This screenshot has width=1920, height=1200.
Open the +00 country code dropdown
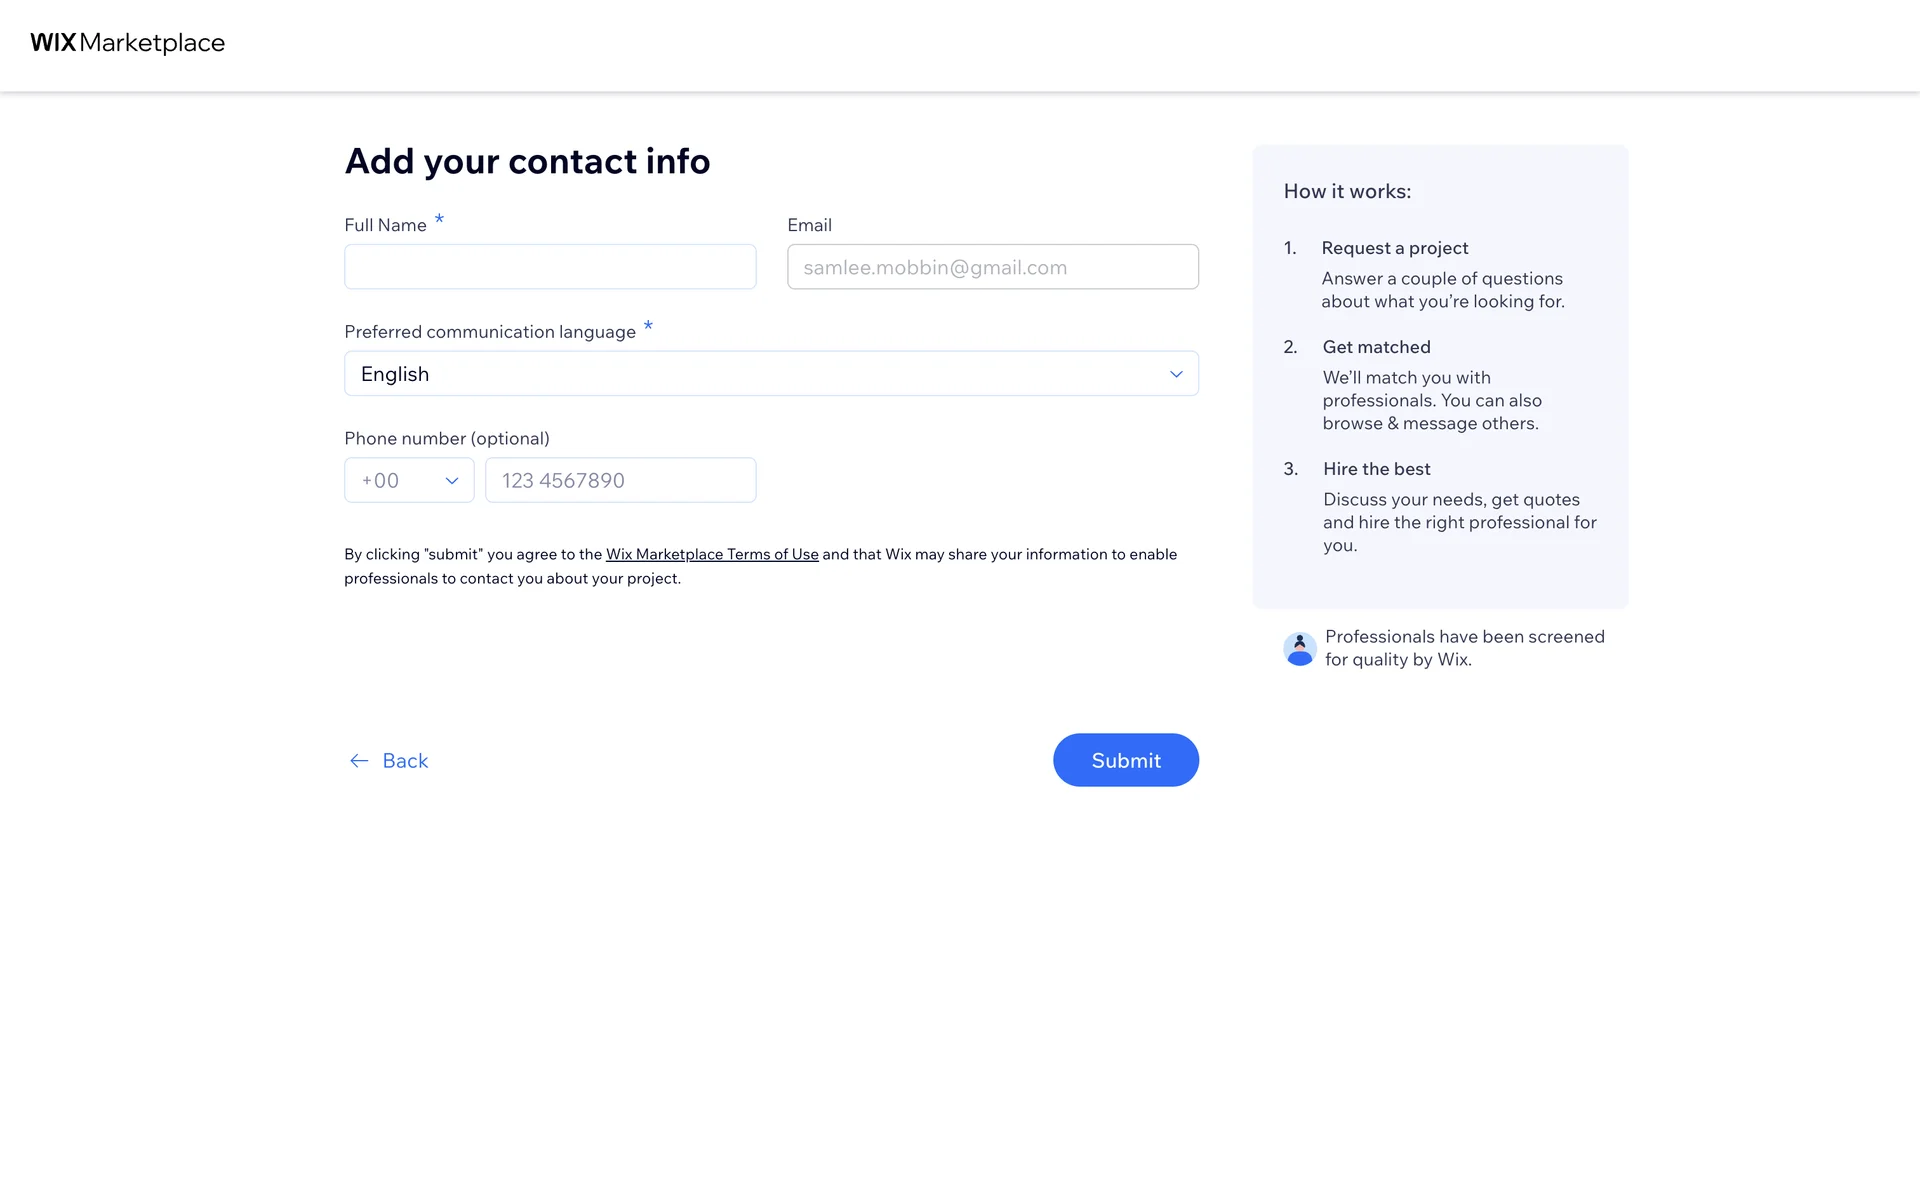408,481
